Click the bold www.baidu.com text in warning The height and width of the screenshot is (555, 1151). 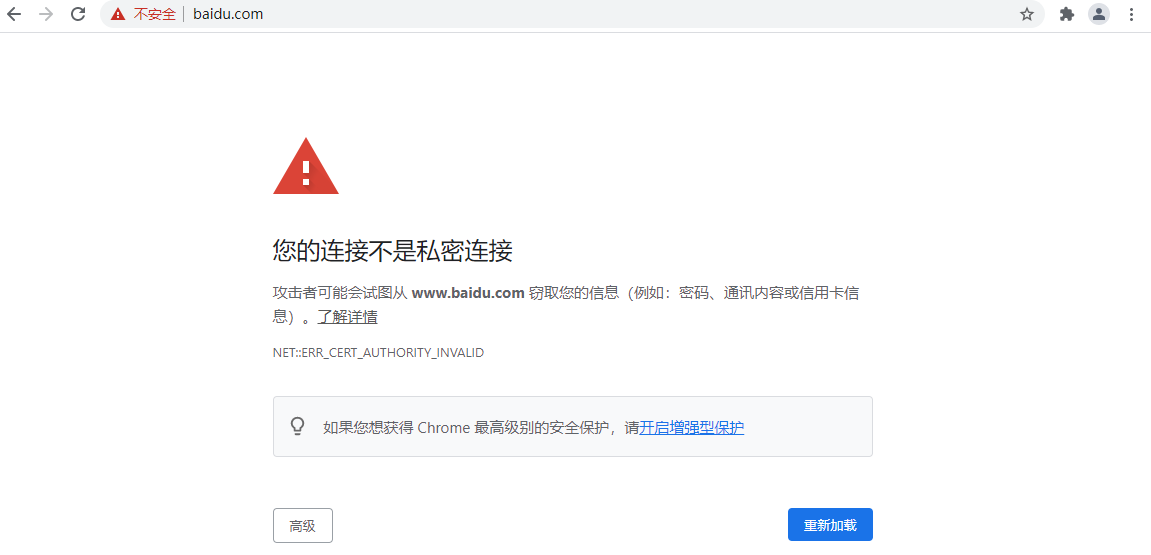click(x=468, y=293)
